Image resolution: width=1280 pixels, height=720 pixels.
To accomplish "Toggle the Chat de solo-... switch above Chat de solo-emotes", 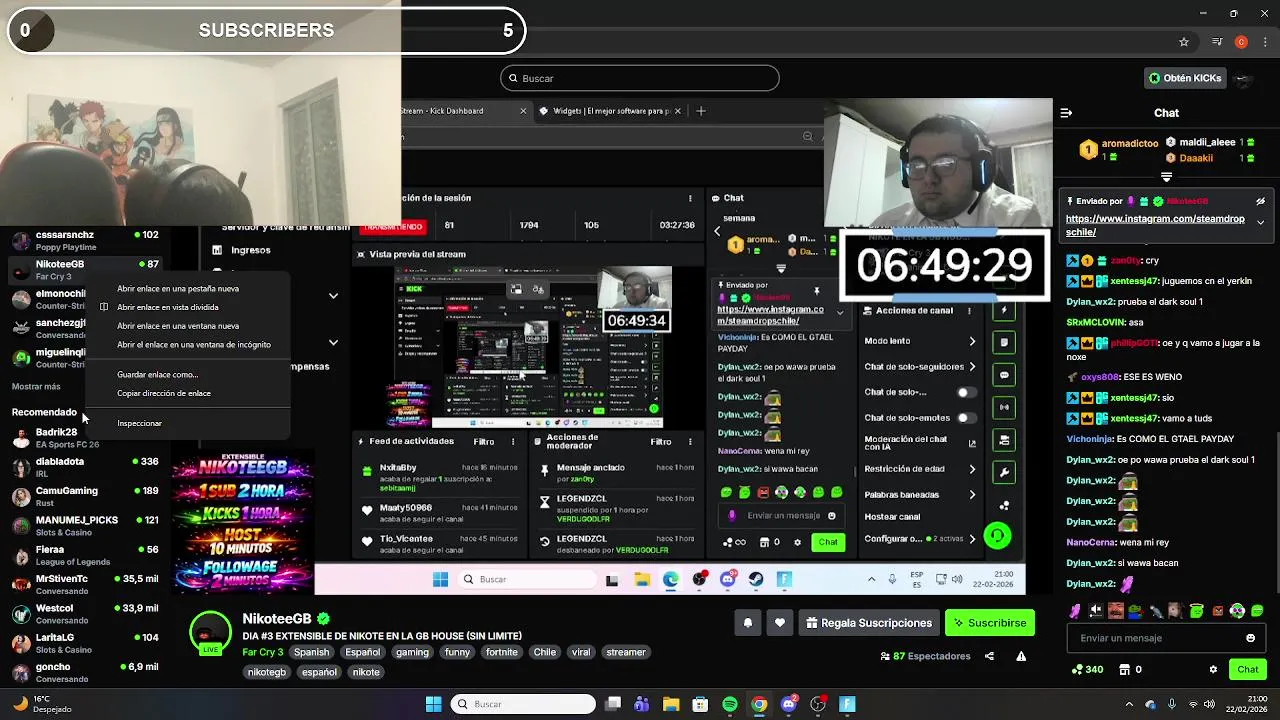I will pos(966,392).
